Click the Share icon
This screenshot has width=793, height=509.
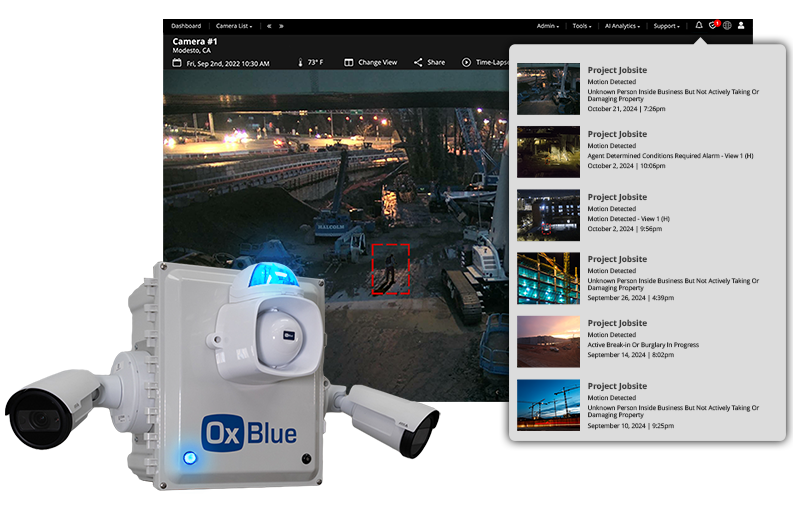(x=418, y=62)
